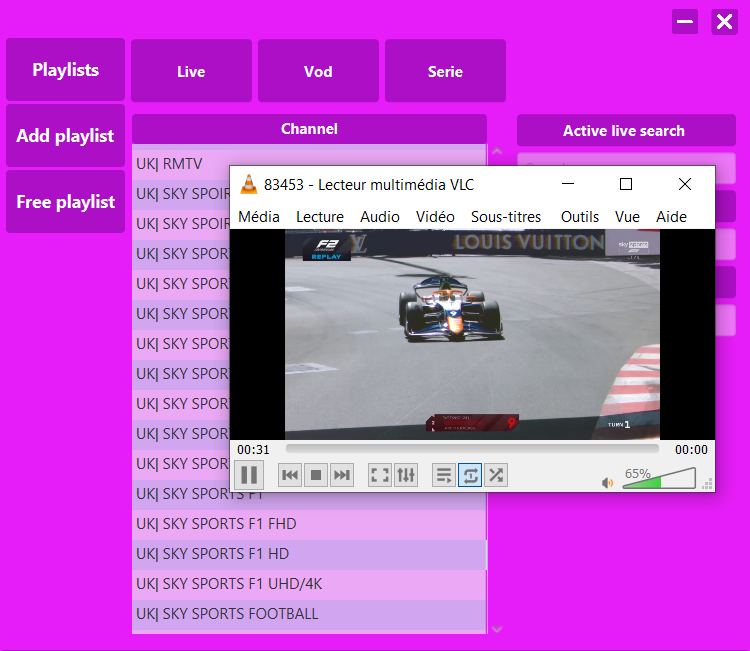Open the VLC Vidéo menu
750x651 pixels.
pos(435,217)
